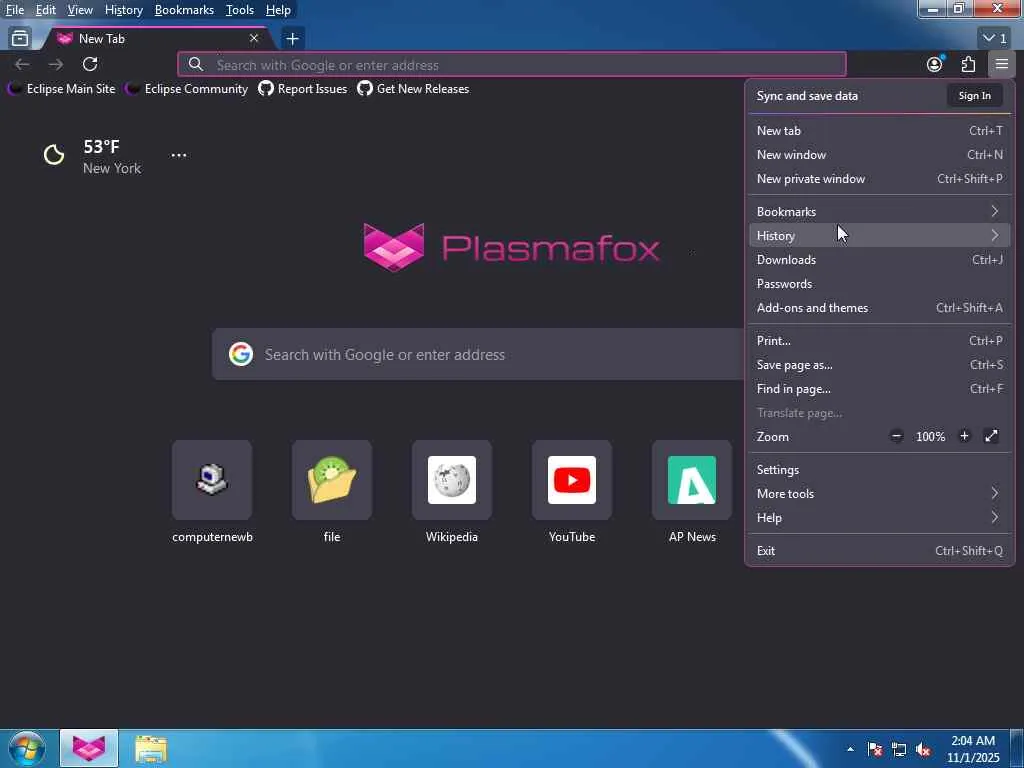
Task: Open File in menu bar
Action: point(15,10)
